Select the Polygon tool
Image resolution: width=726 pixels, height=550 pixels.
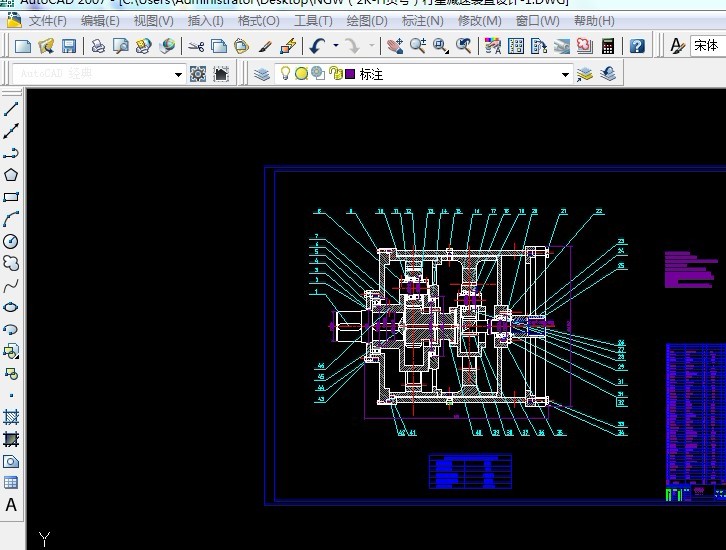tap(11, 175)
